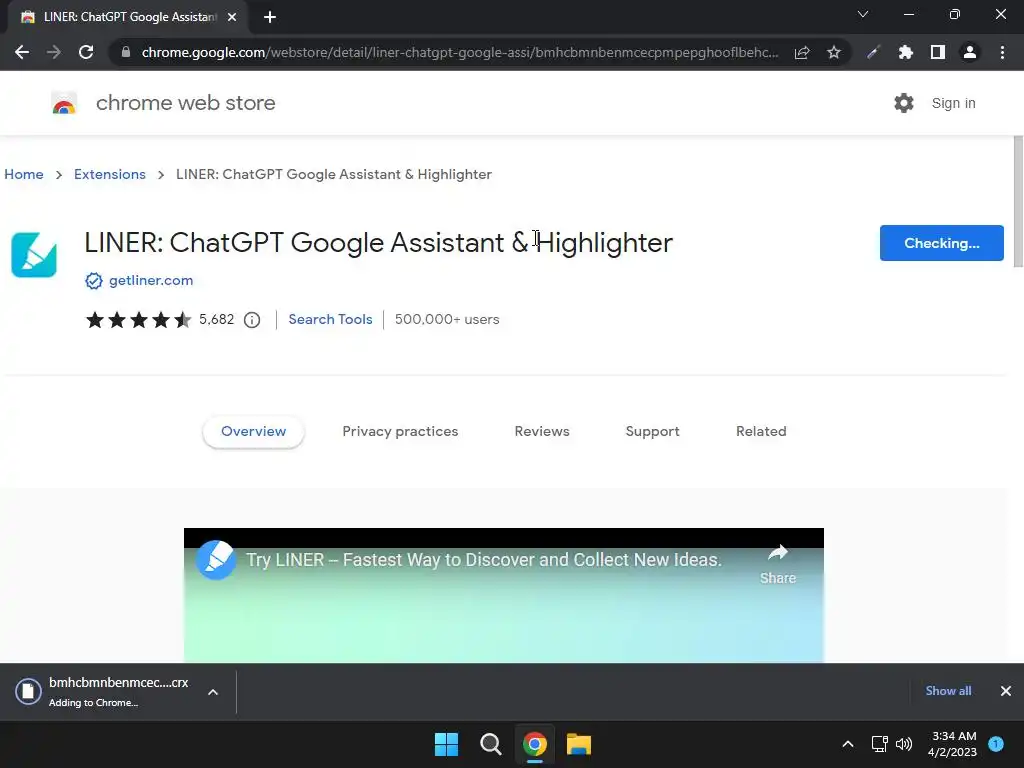Click the Chrome Web Store logo
This screenshot has width=1024, height=768.
tap(64, 103)
